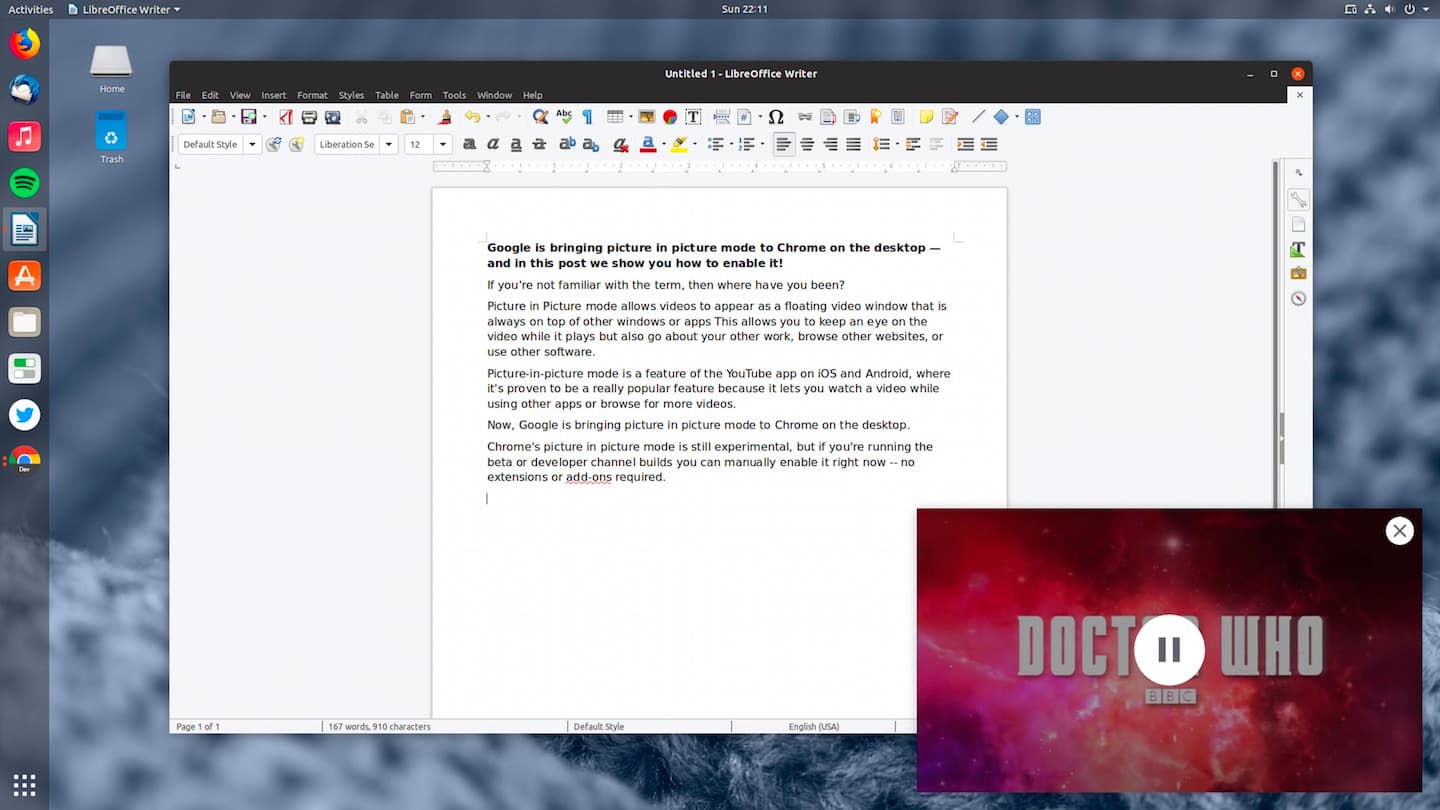Apply yellow highlighting color
The width and height of the screenshot is (1440, 810).
pyautogui.click(x=680, y=144)
